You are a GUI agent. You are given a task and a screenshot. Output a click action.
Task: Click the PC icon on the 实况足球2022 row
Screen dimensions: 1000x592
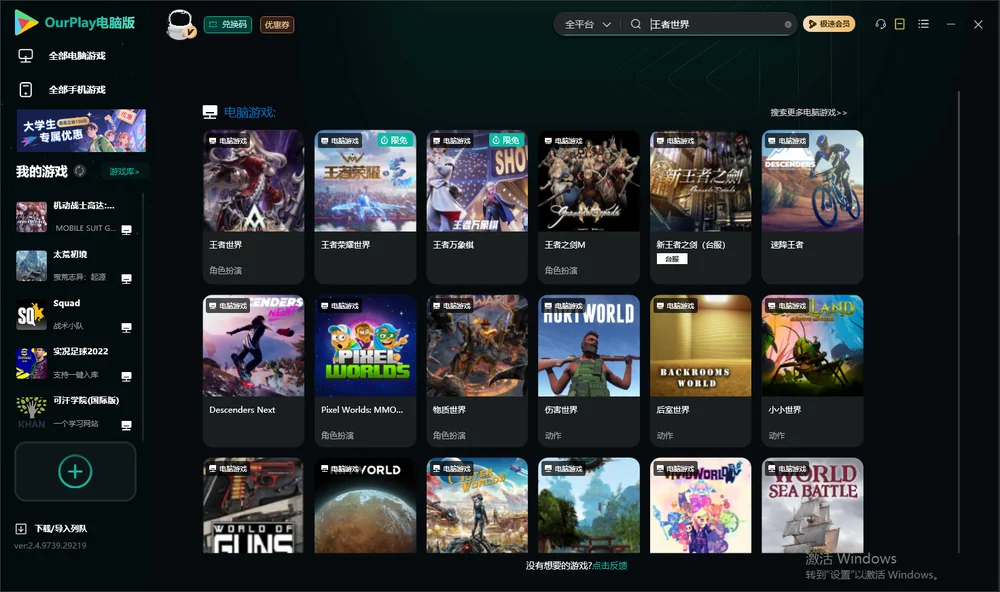(126, 376)
